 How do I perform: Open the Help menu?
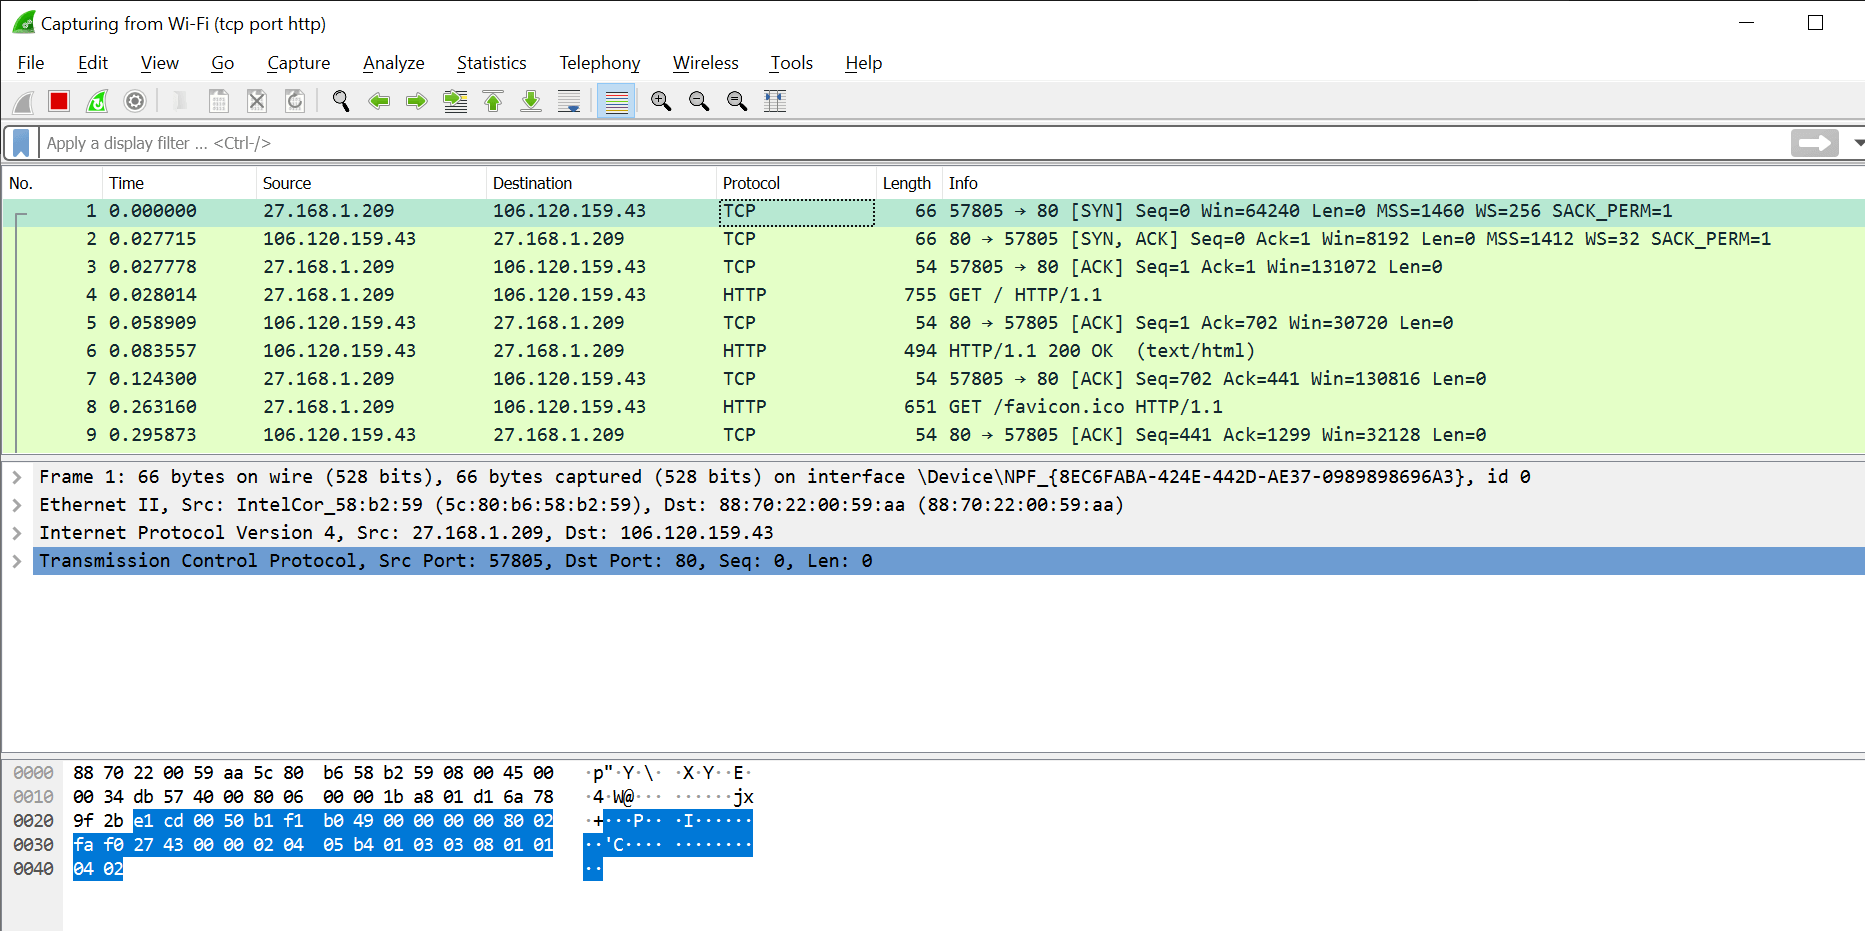(x=864, y=63)
